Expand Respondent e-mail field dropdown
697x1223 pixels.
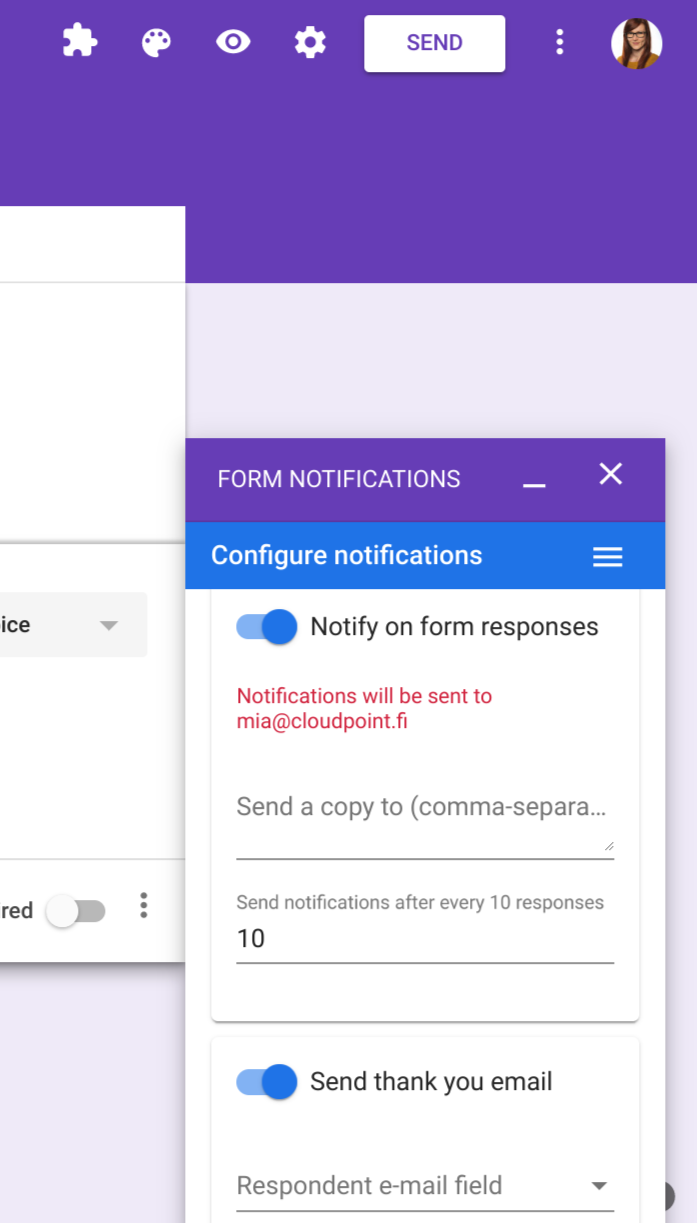425,1186
